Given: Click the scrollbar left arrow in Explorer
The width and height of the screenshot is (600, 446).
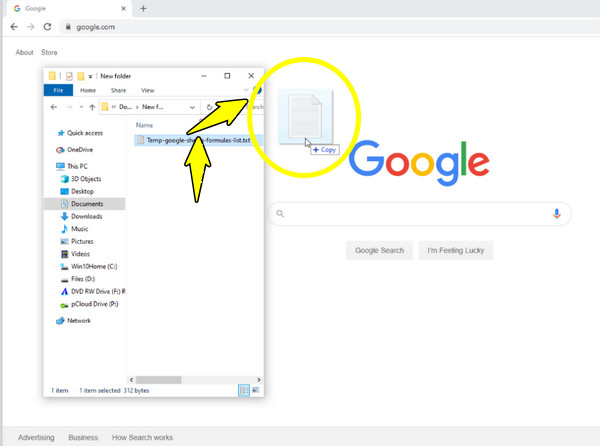Looking at the screenshot, I should 131,380.
